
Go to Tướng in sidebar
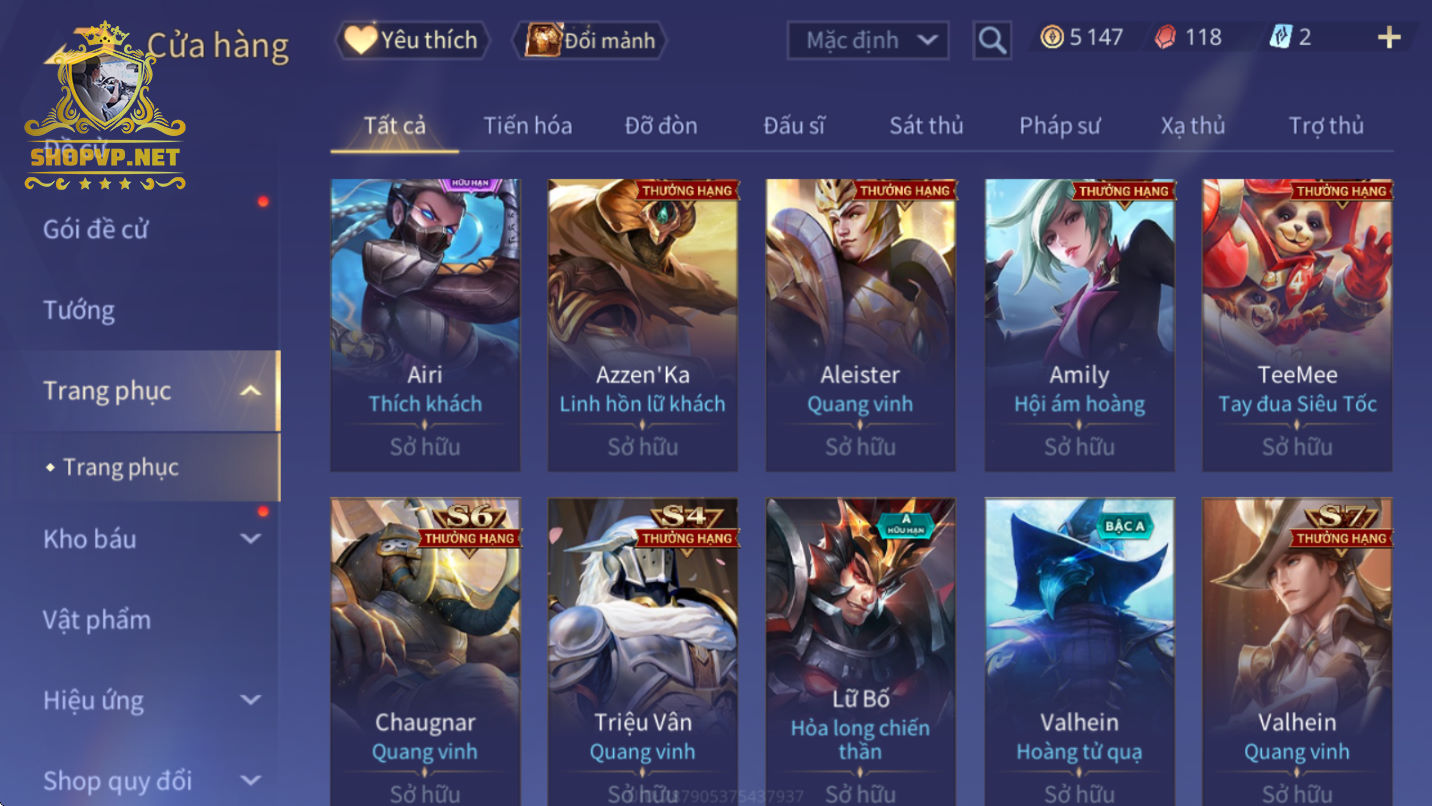pyautogui.click(x=79, y=310)
